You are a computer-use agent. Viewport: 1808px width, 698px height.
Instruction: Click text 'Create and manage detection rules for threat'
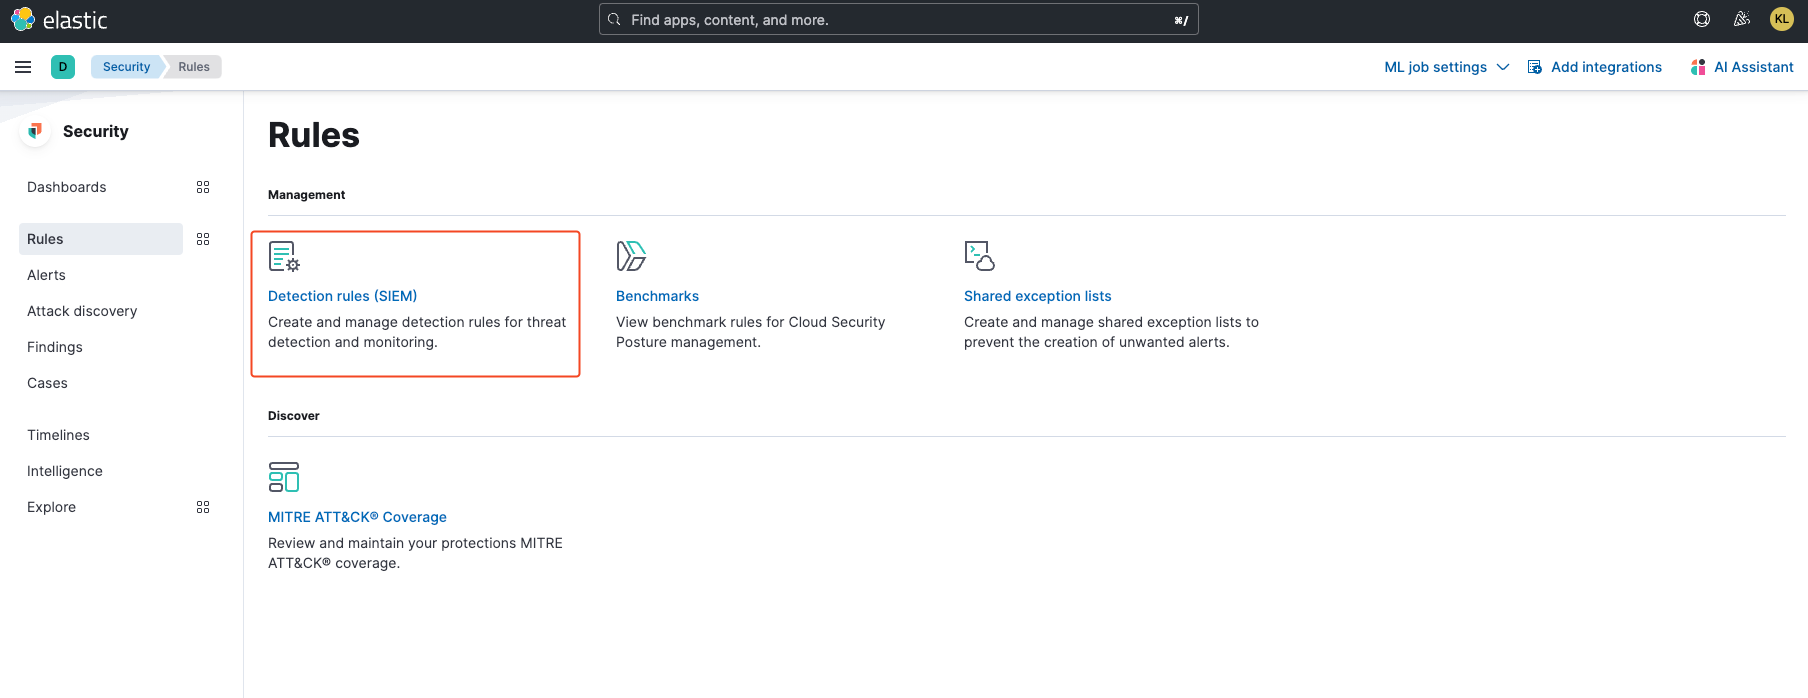click(x=417, y=322)
